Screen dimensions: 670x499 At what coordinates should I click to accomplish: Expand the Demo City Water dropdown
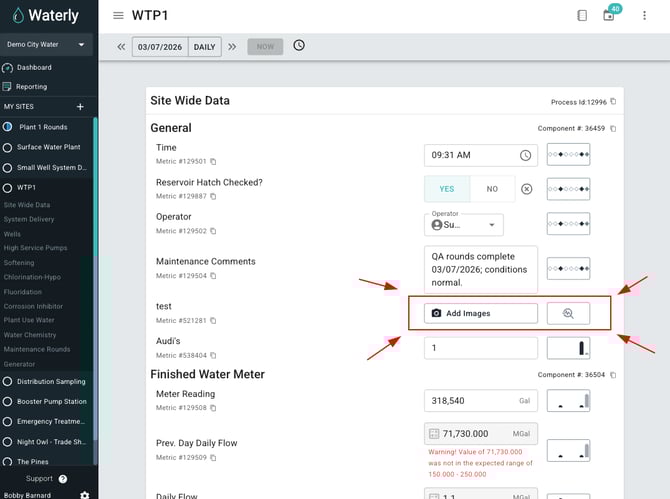tap(46, 45)
